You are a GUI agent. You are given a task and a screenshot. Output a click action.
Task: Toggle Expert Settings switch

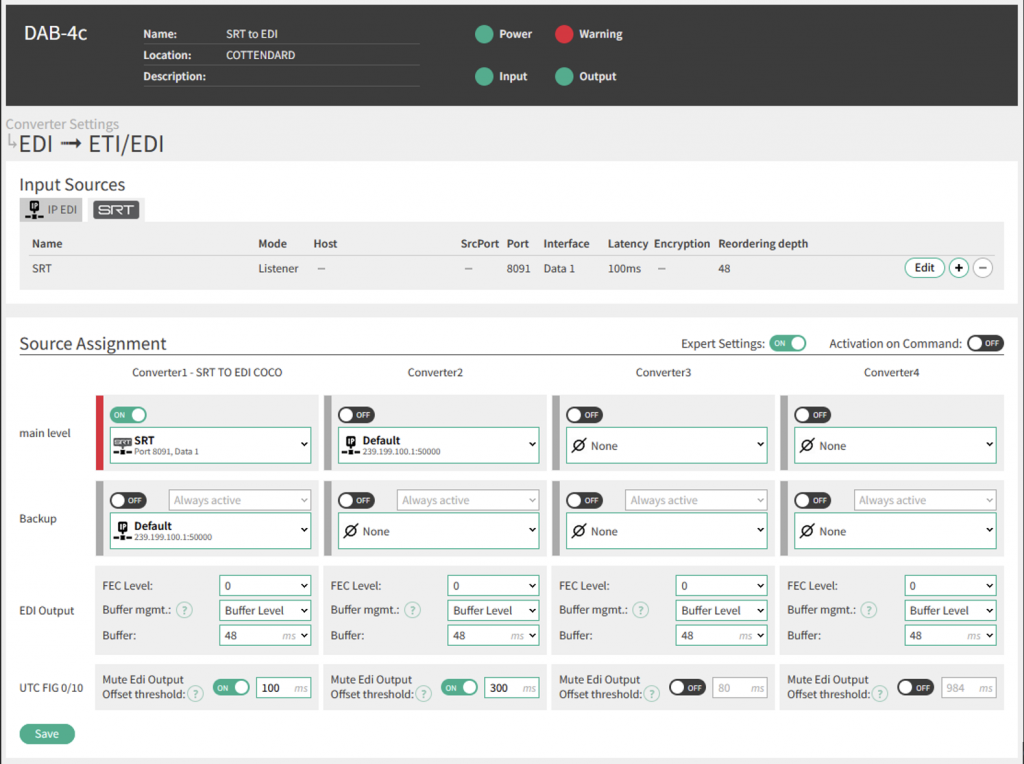tap(788, 343)
